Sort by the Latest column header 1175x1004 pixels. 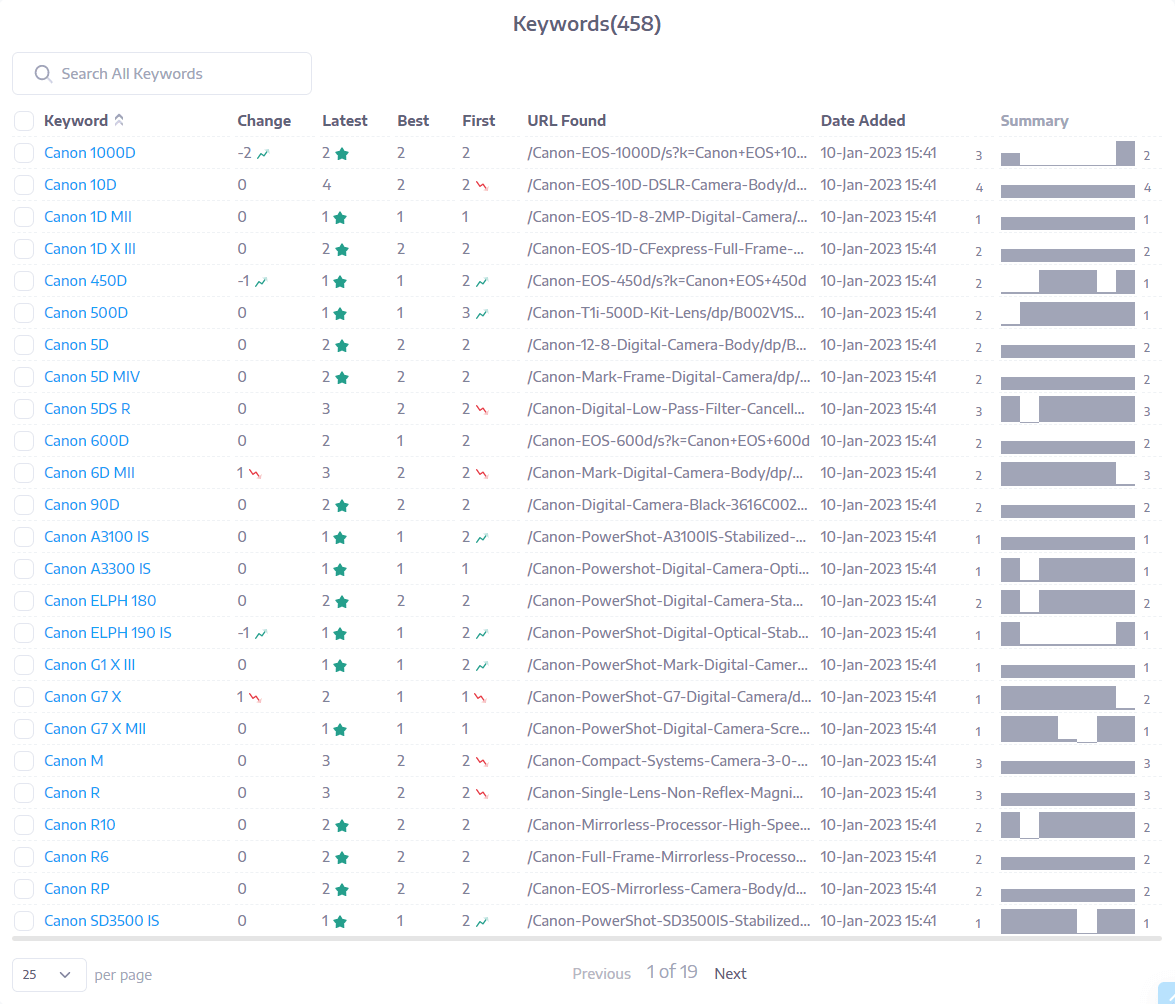coord(345,121)
